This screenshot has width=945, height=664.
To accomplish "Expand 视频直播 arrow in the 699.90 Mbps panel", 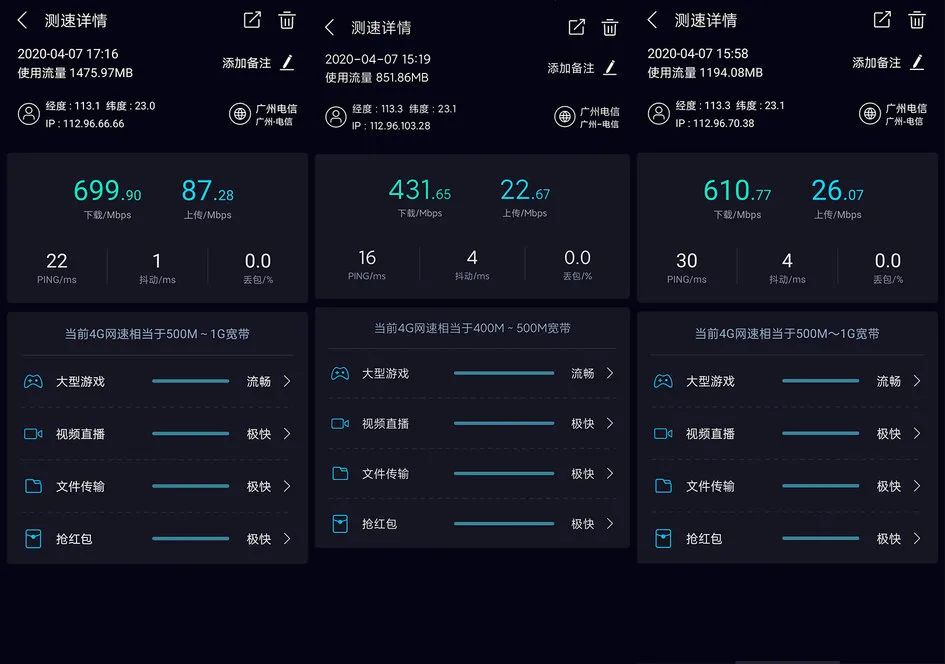I will tap(287, 434).
